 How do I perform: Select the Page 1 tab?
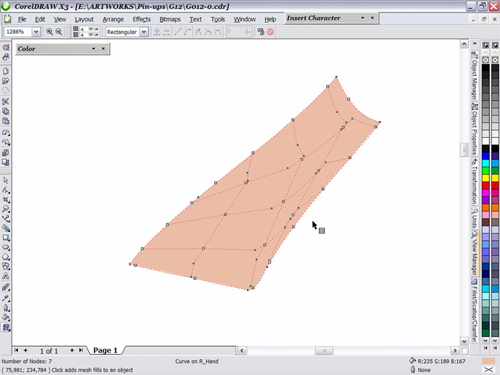pos(105,350)
